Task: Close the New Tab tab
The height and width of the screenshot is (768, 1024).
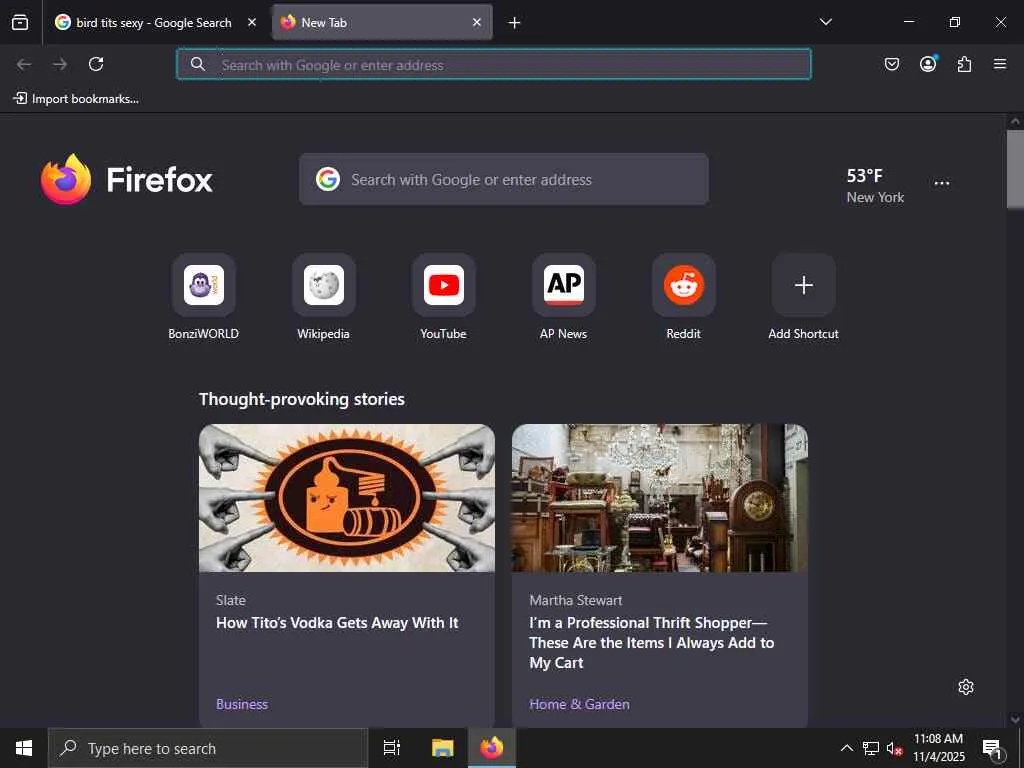Action: click(x=477, y=22)
